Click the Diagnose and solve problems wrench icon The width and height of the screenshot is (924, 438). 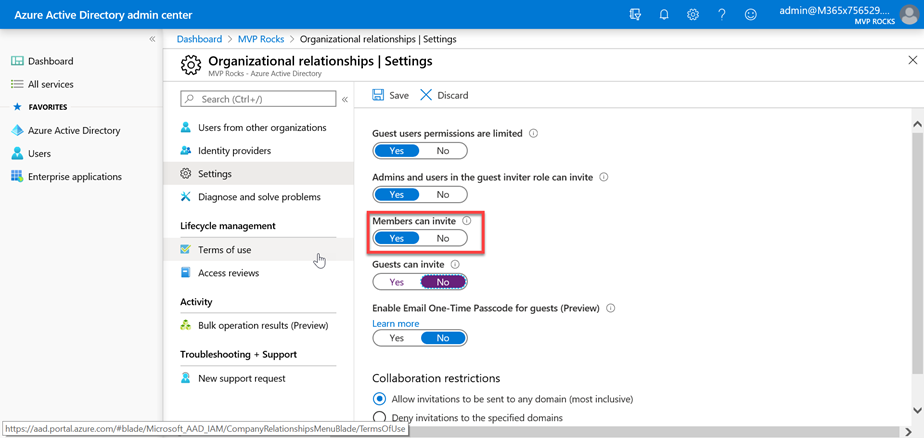pos(186,196)
